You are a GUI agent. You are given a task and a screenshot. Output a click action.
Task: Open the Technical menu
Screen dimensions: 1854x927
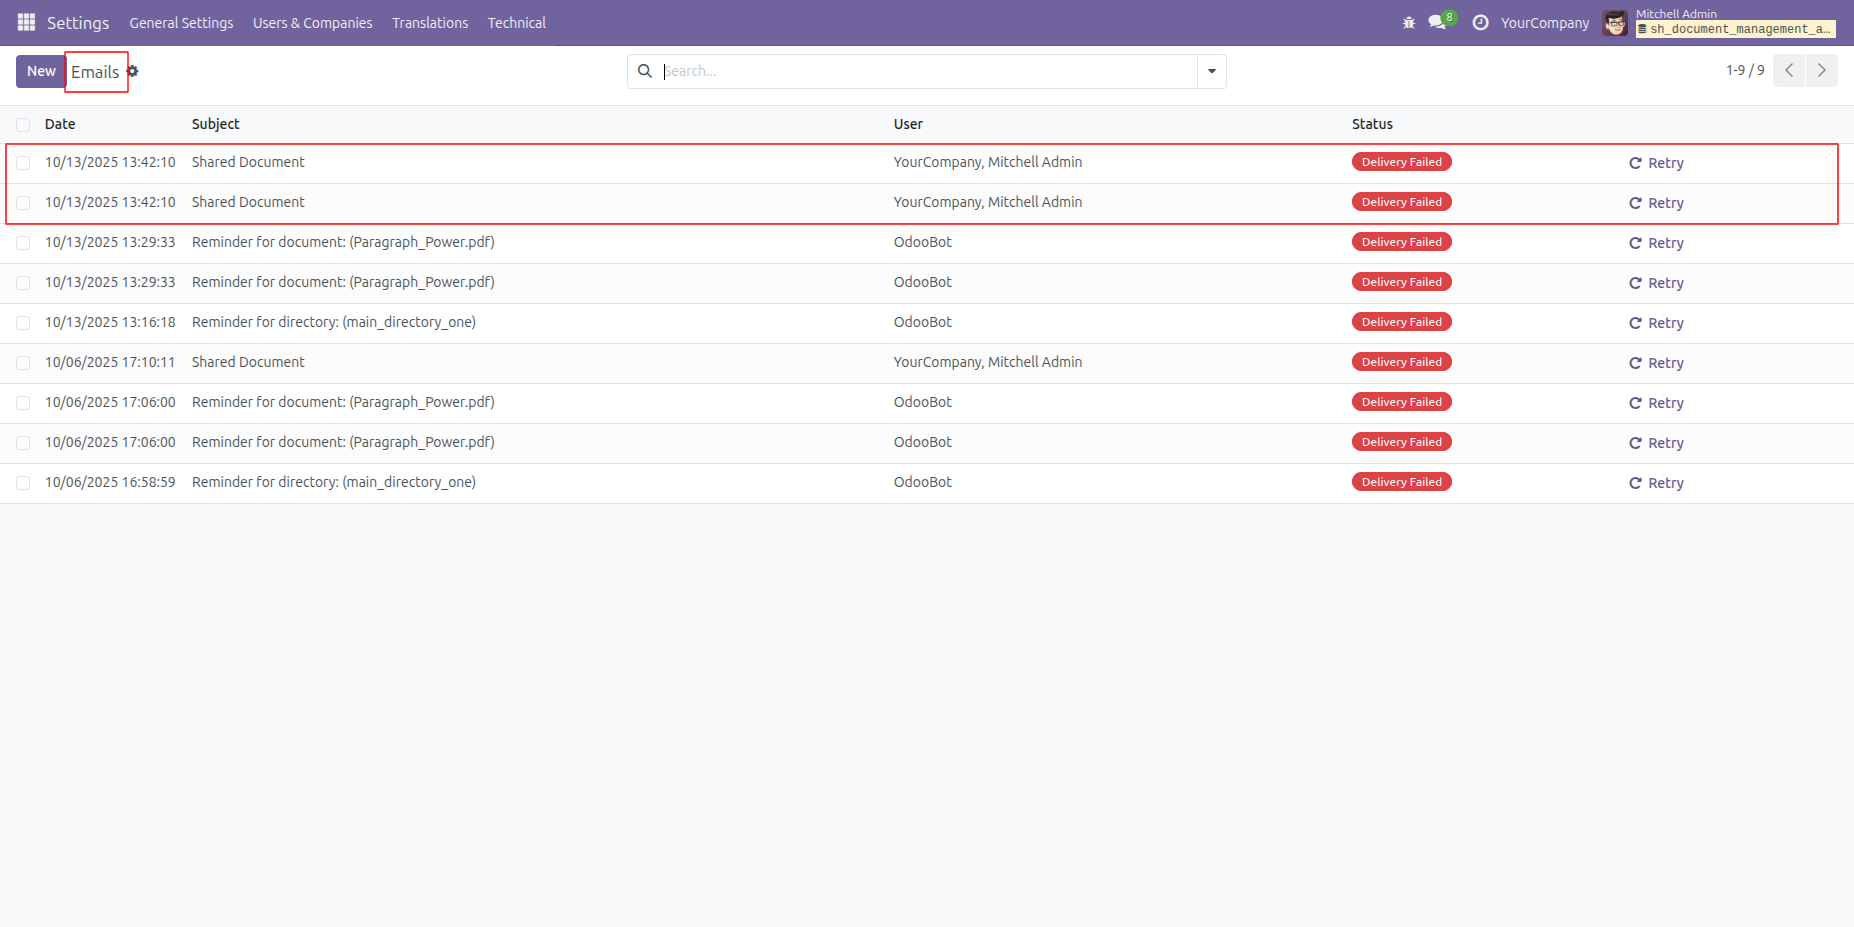click(x=516, y=22)
